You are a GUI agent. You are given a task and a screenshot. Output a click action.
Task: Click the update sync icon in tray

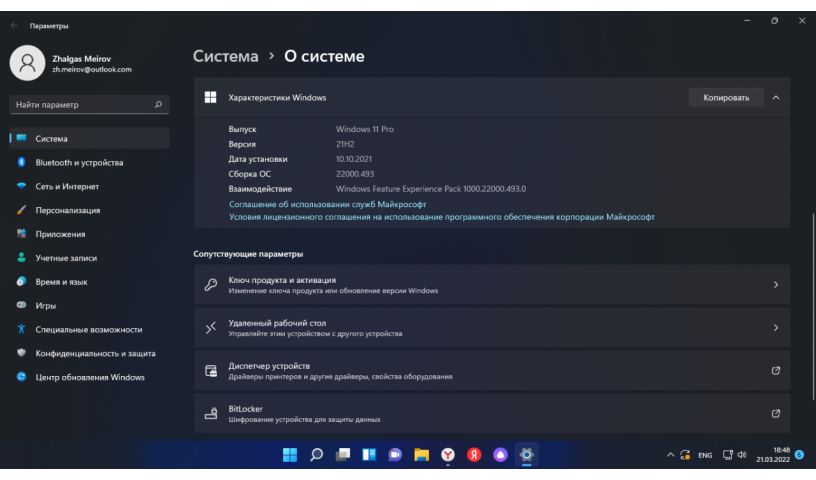coord(685,455)
